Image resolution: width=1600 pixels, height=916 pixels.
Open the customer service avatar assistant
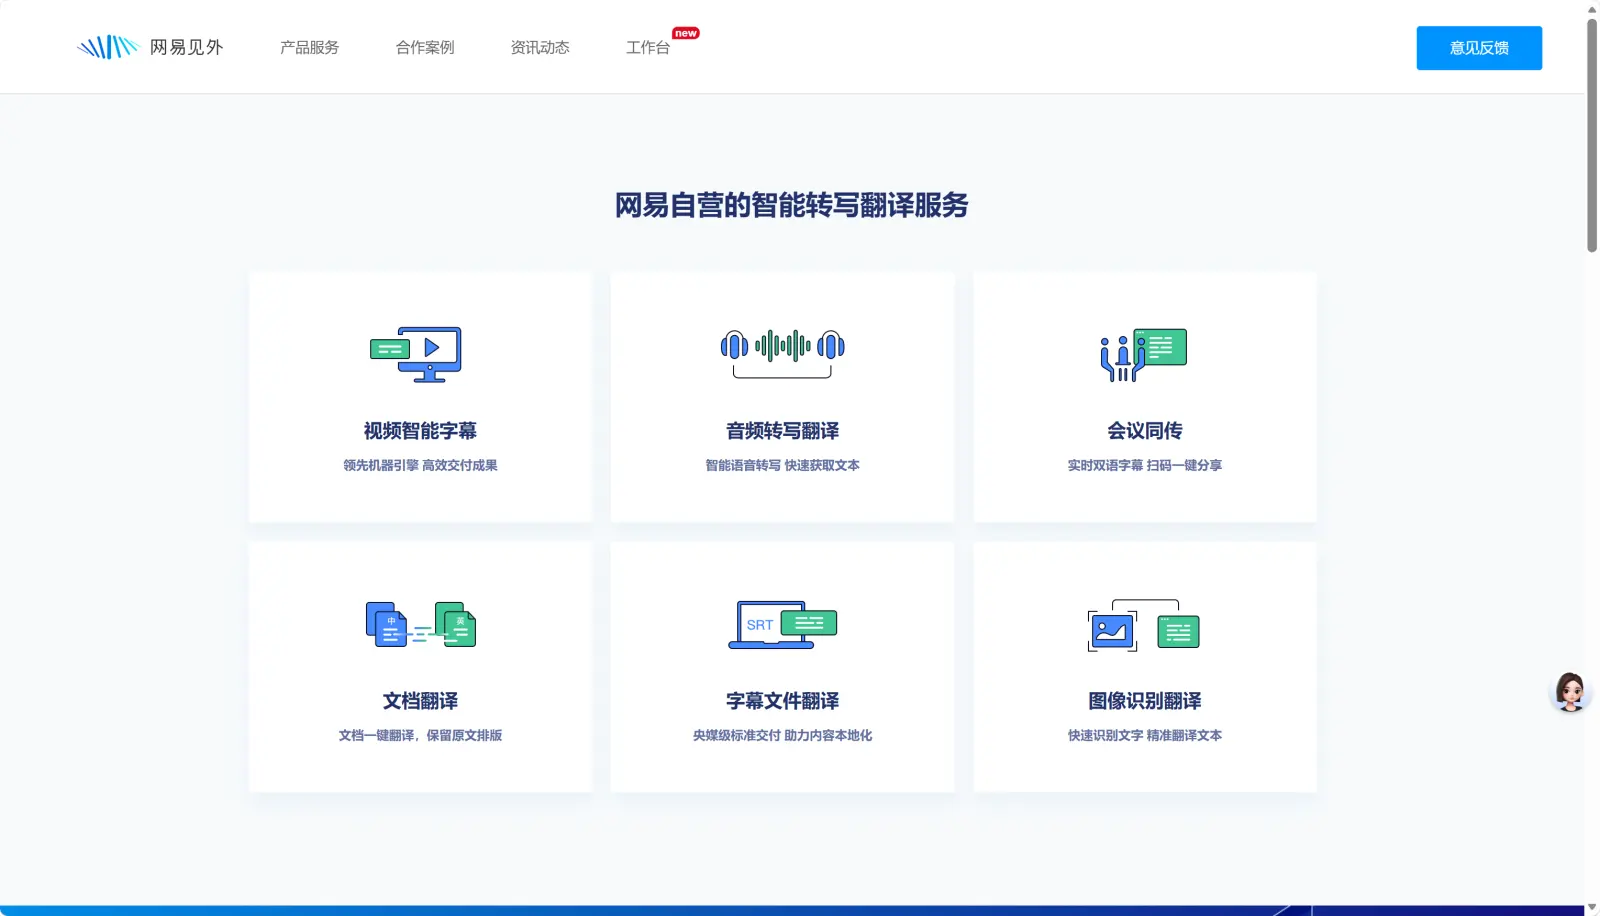pyautogui.click(x=1569, y=691)
